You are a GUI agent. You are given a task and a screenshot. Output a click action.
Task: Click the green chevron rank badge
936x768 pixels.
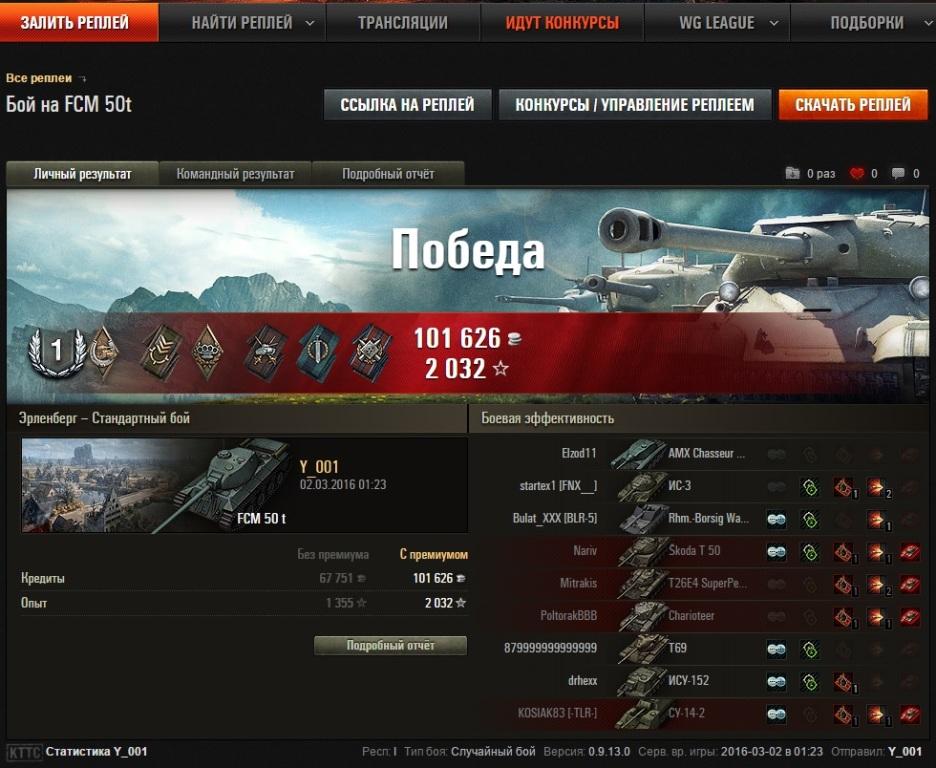[161, 352]
